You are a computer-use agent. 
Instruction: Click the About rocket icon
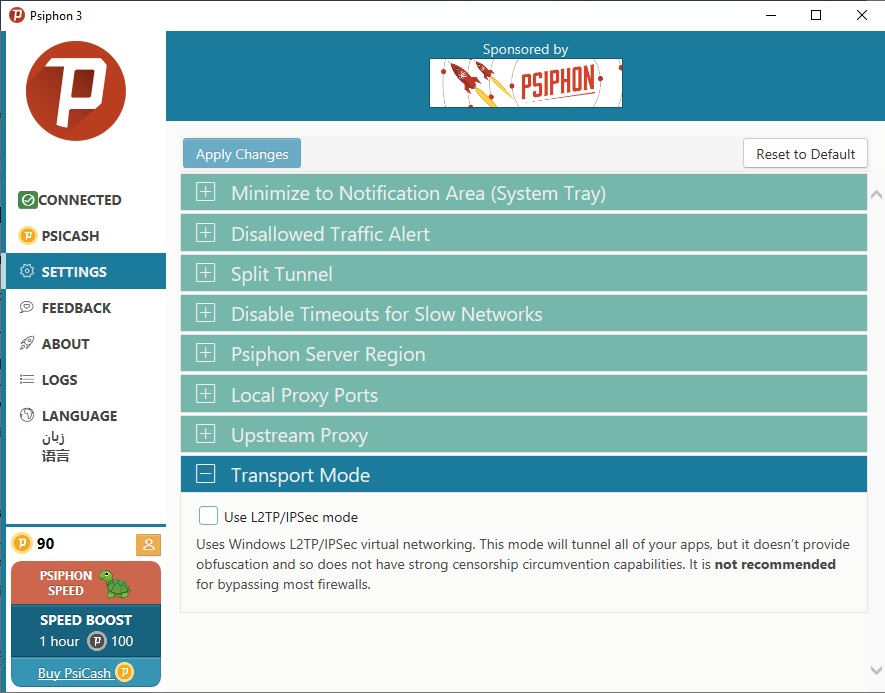[27, 343]
